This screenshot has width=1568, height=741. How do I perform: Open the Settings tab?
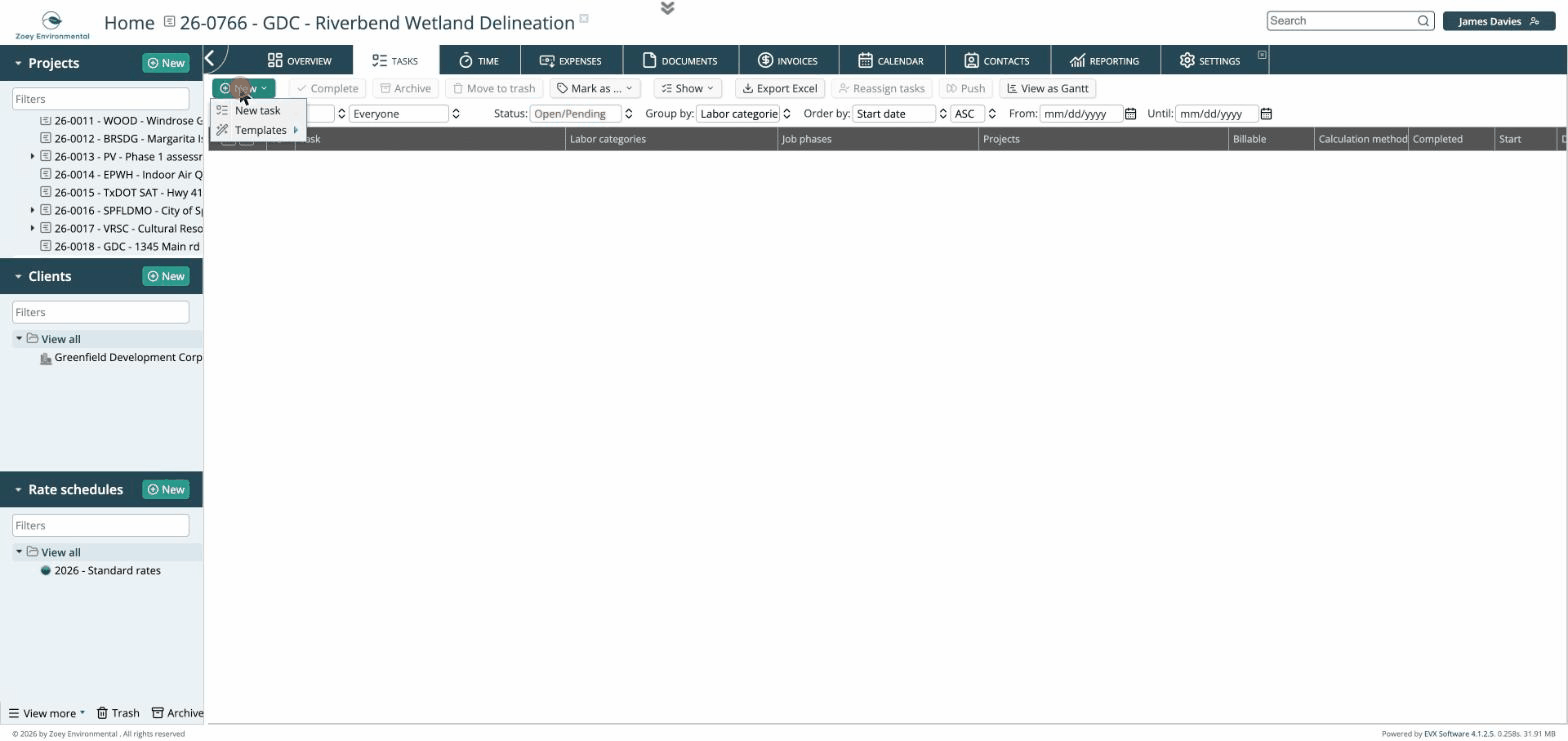[1209, 60]
